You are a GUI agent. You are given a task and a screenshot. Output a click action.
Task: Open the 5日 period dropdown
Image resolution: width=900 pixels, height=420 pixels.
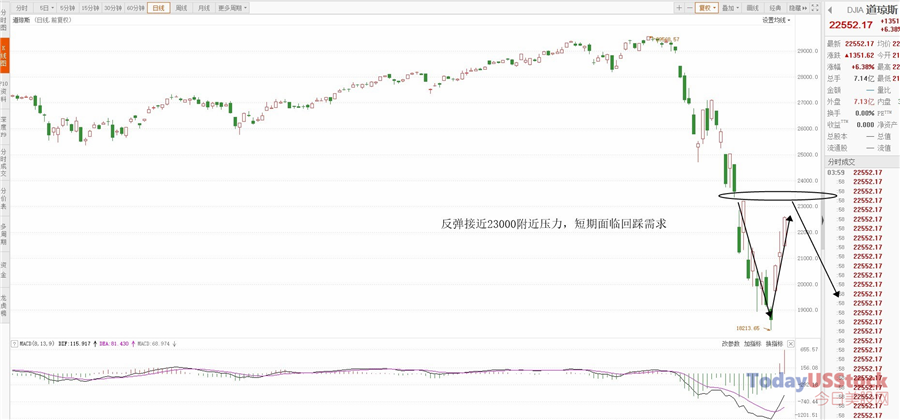tap(46, 8)
